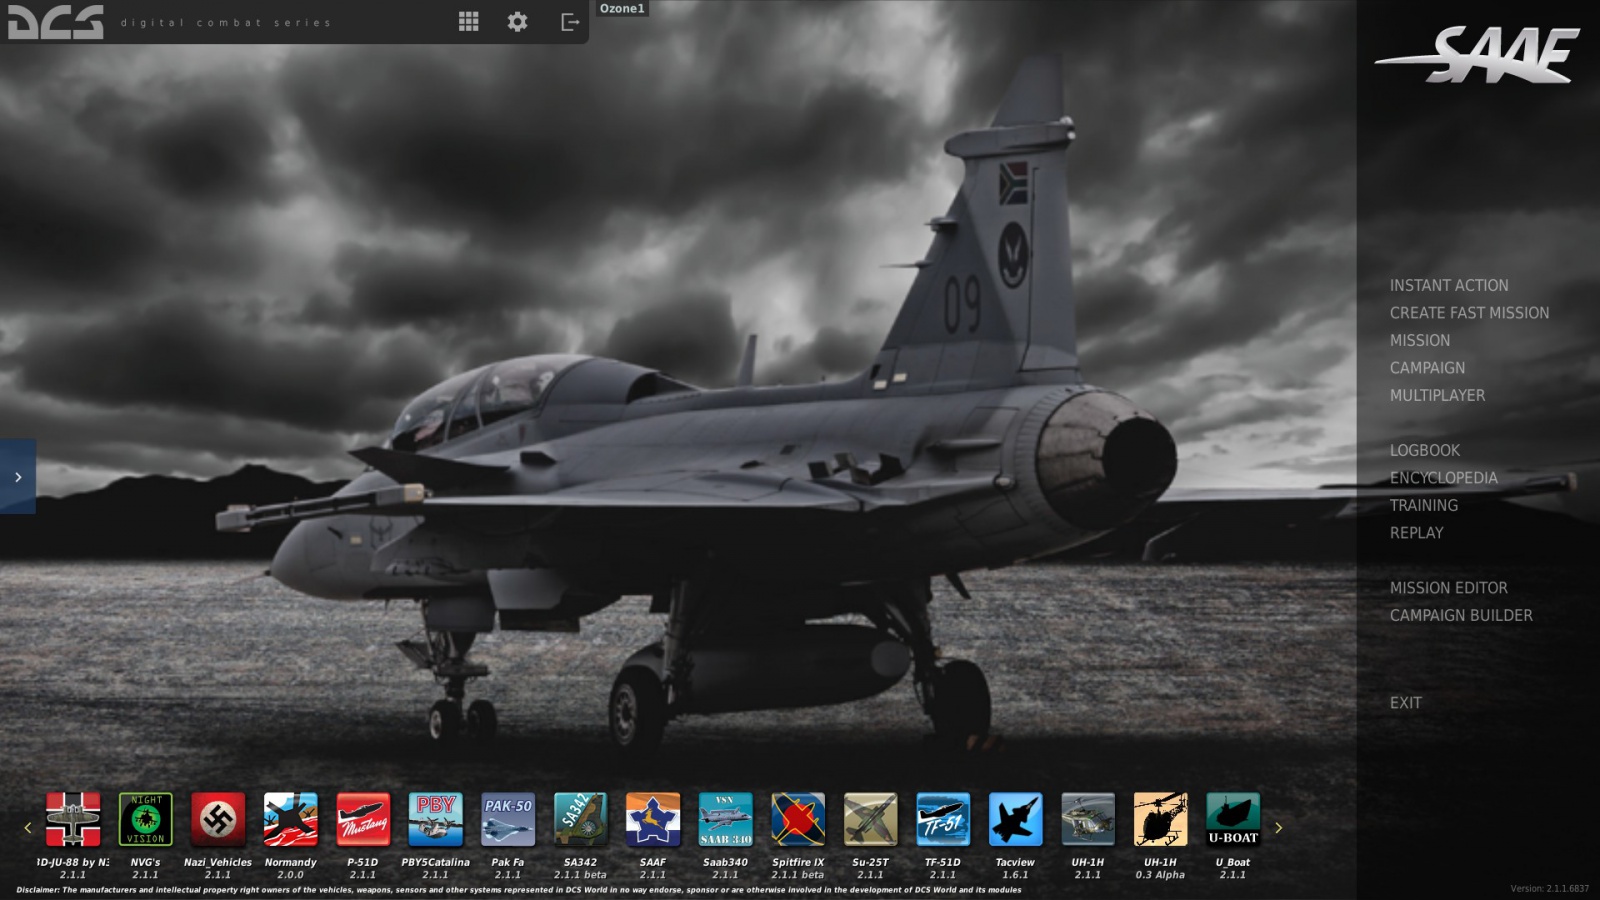This screenshot has width=1600, height=900.
Task: Select the Spitfire IX module icon
Action: (798, 820)
